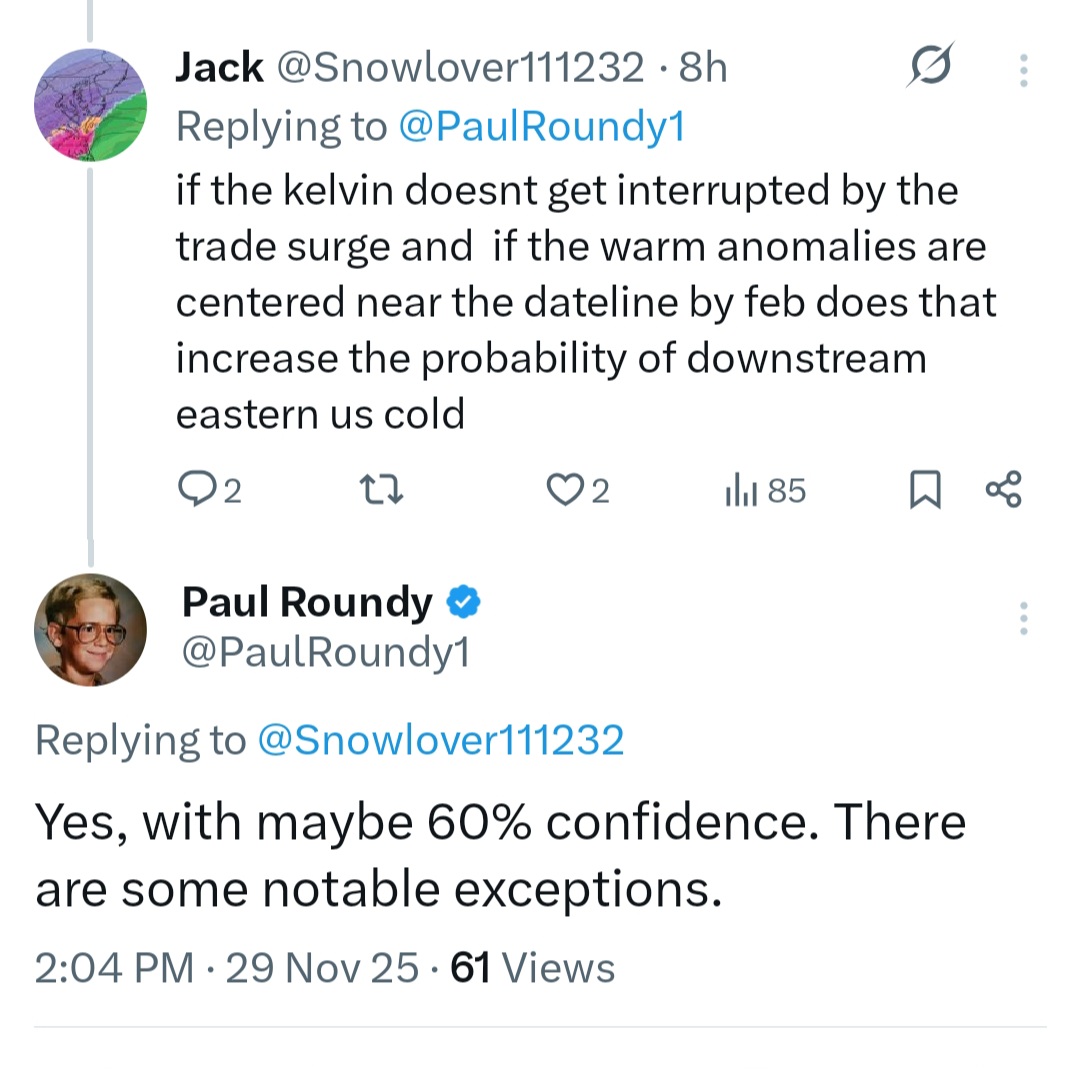Click Paul Roundy's verified badge
Image resolution: width=1080 pixels, height=1069 pixels.
[x=462, y=602]
